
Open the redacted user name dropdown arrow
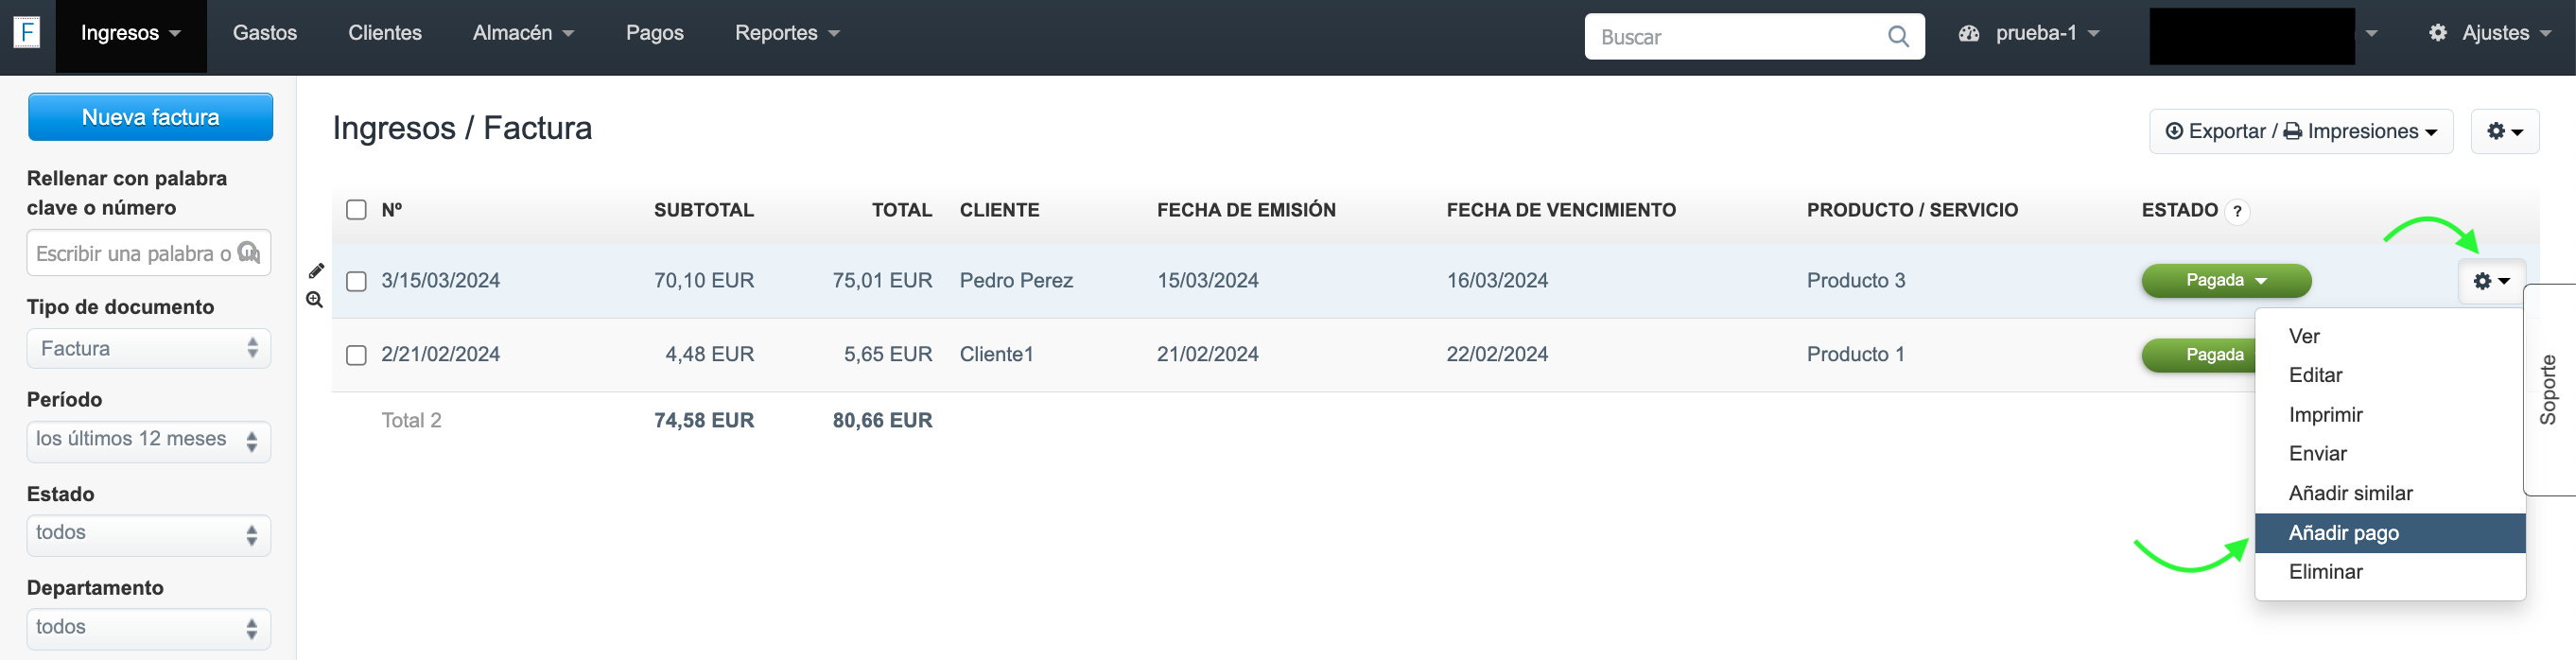pyautogui.click(x=2371, y=33)
